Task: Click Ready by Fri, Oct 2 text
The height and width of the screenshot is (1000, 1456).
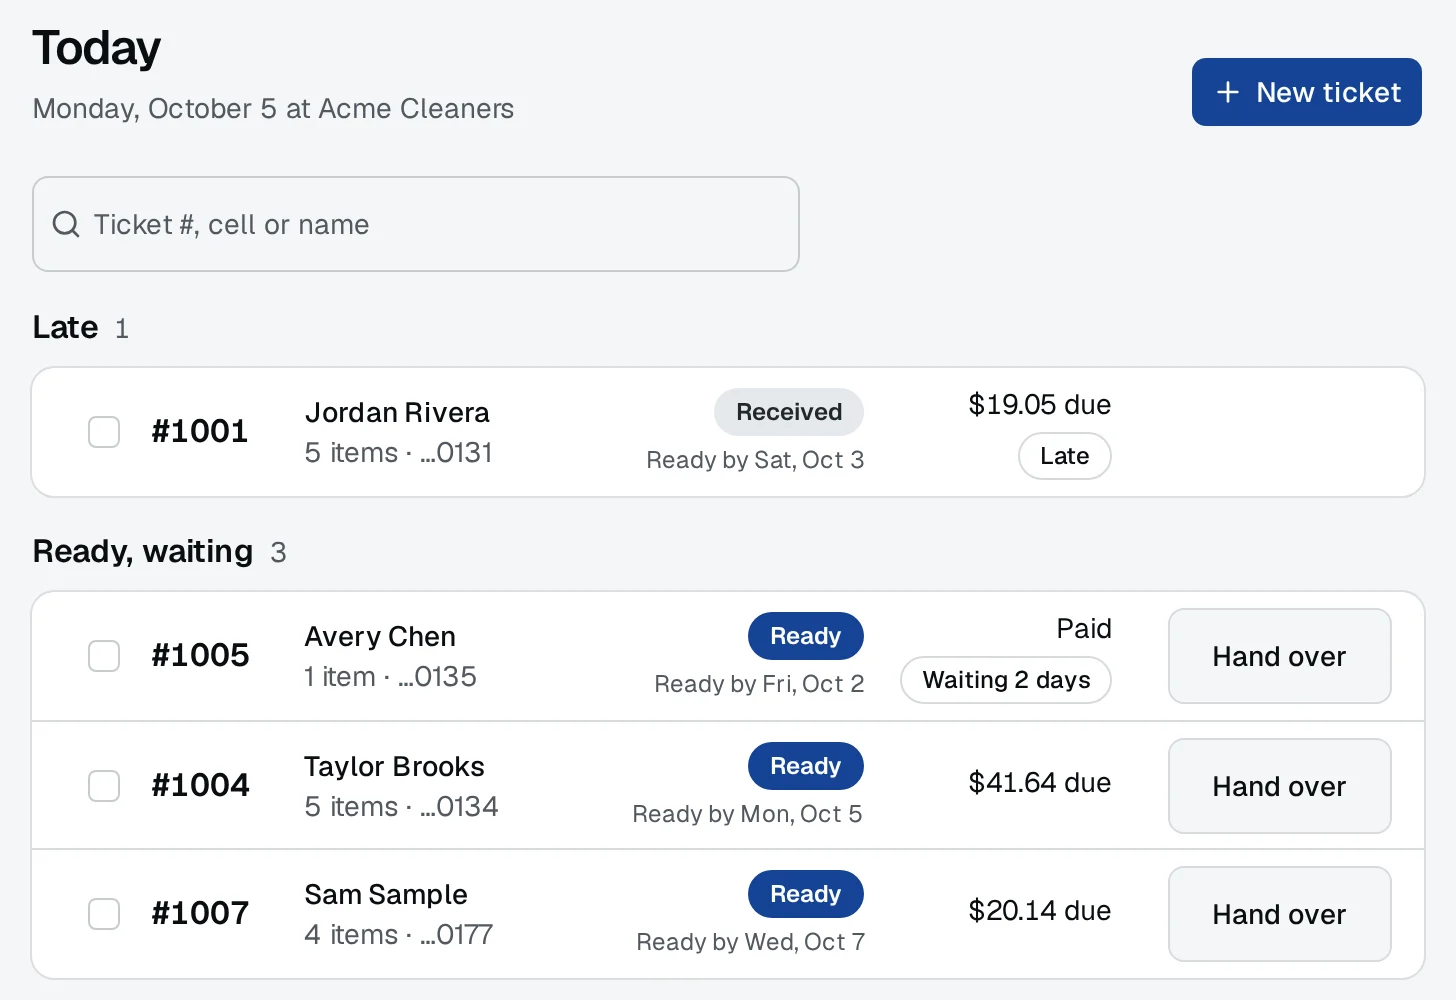Action: click(x=759, y=684)
